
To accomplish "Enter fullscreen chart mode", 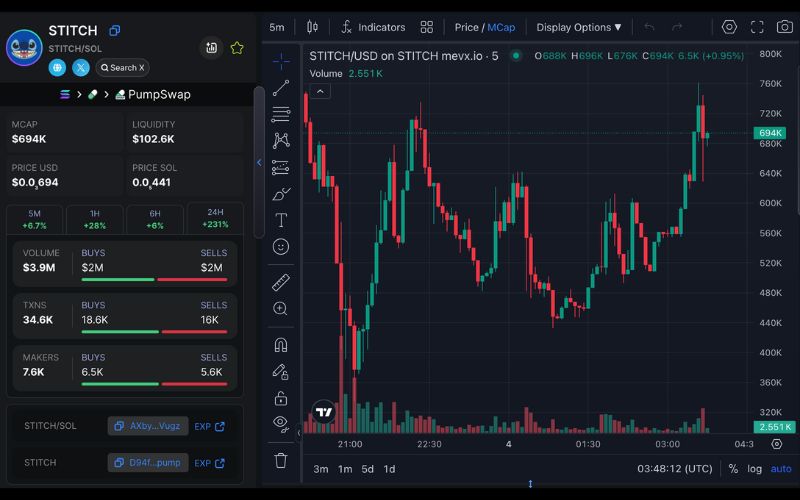I will [x=757, y=27].
